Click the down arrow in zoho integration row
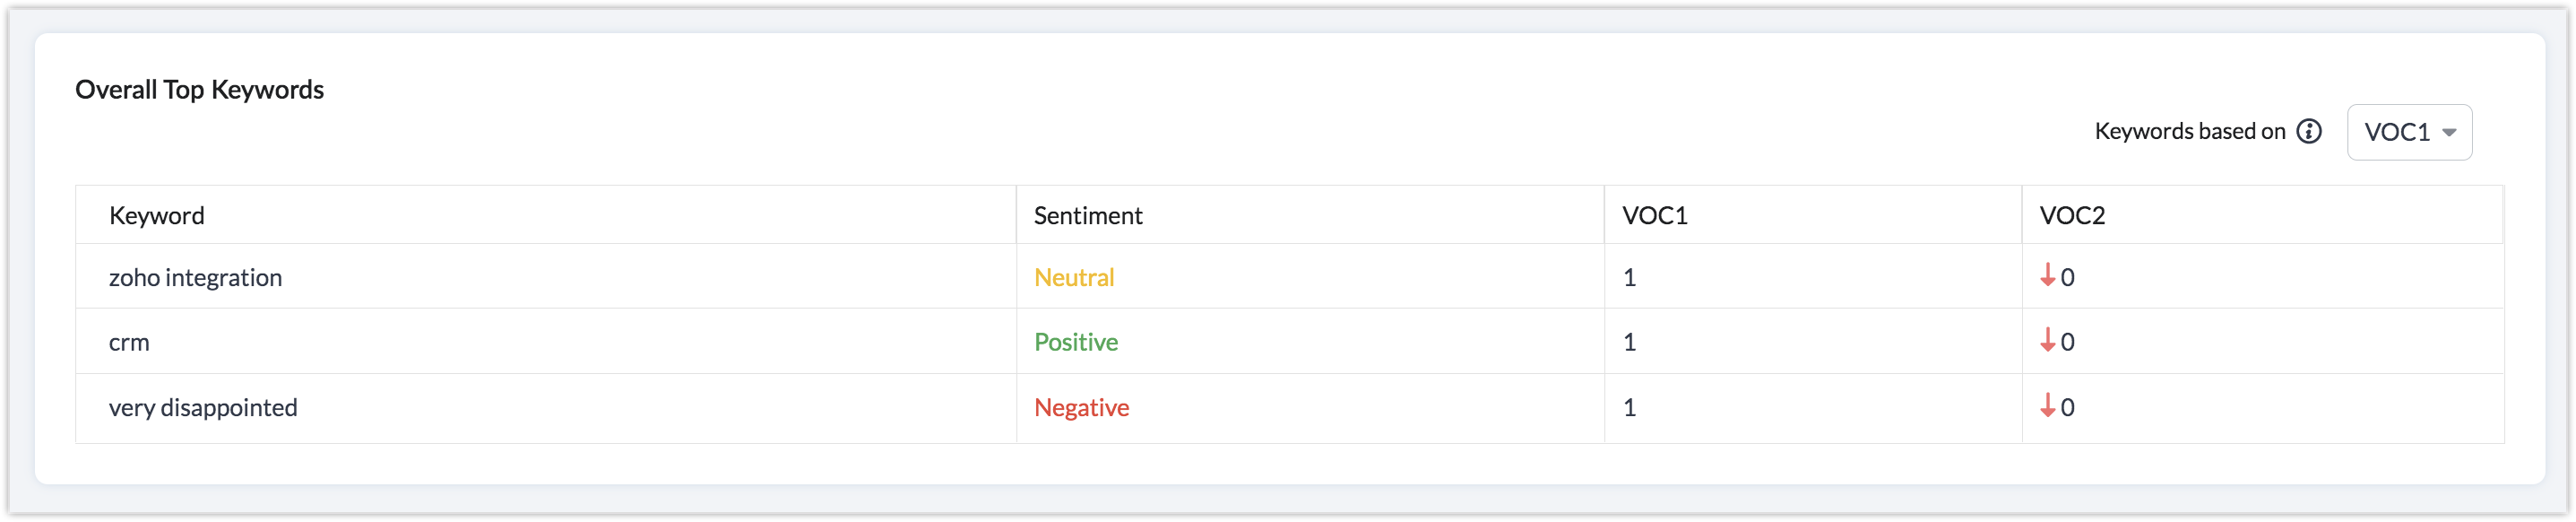2576x522 pixels. pos(2047,275)
